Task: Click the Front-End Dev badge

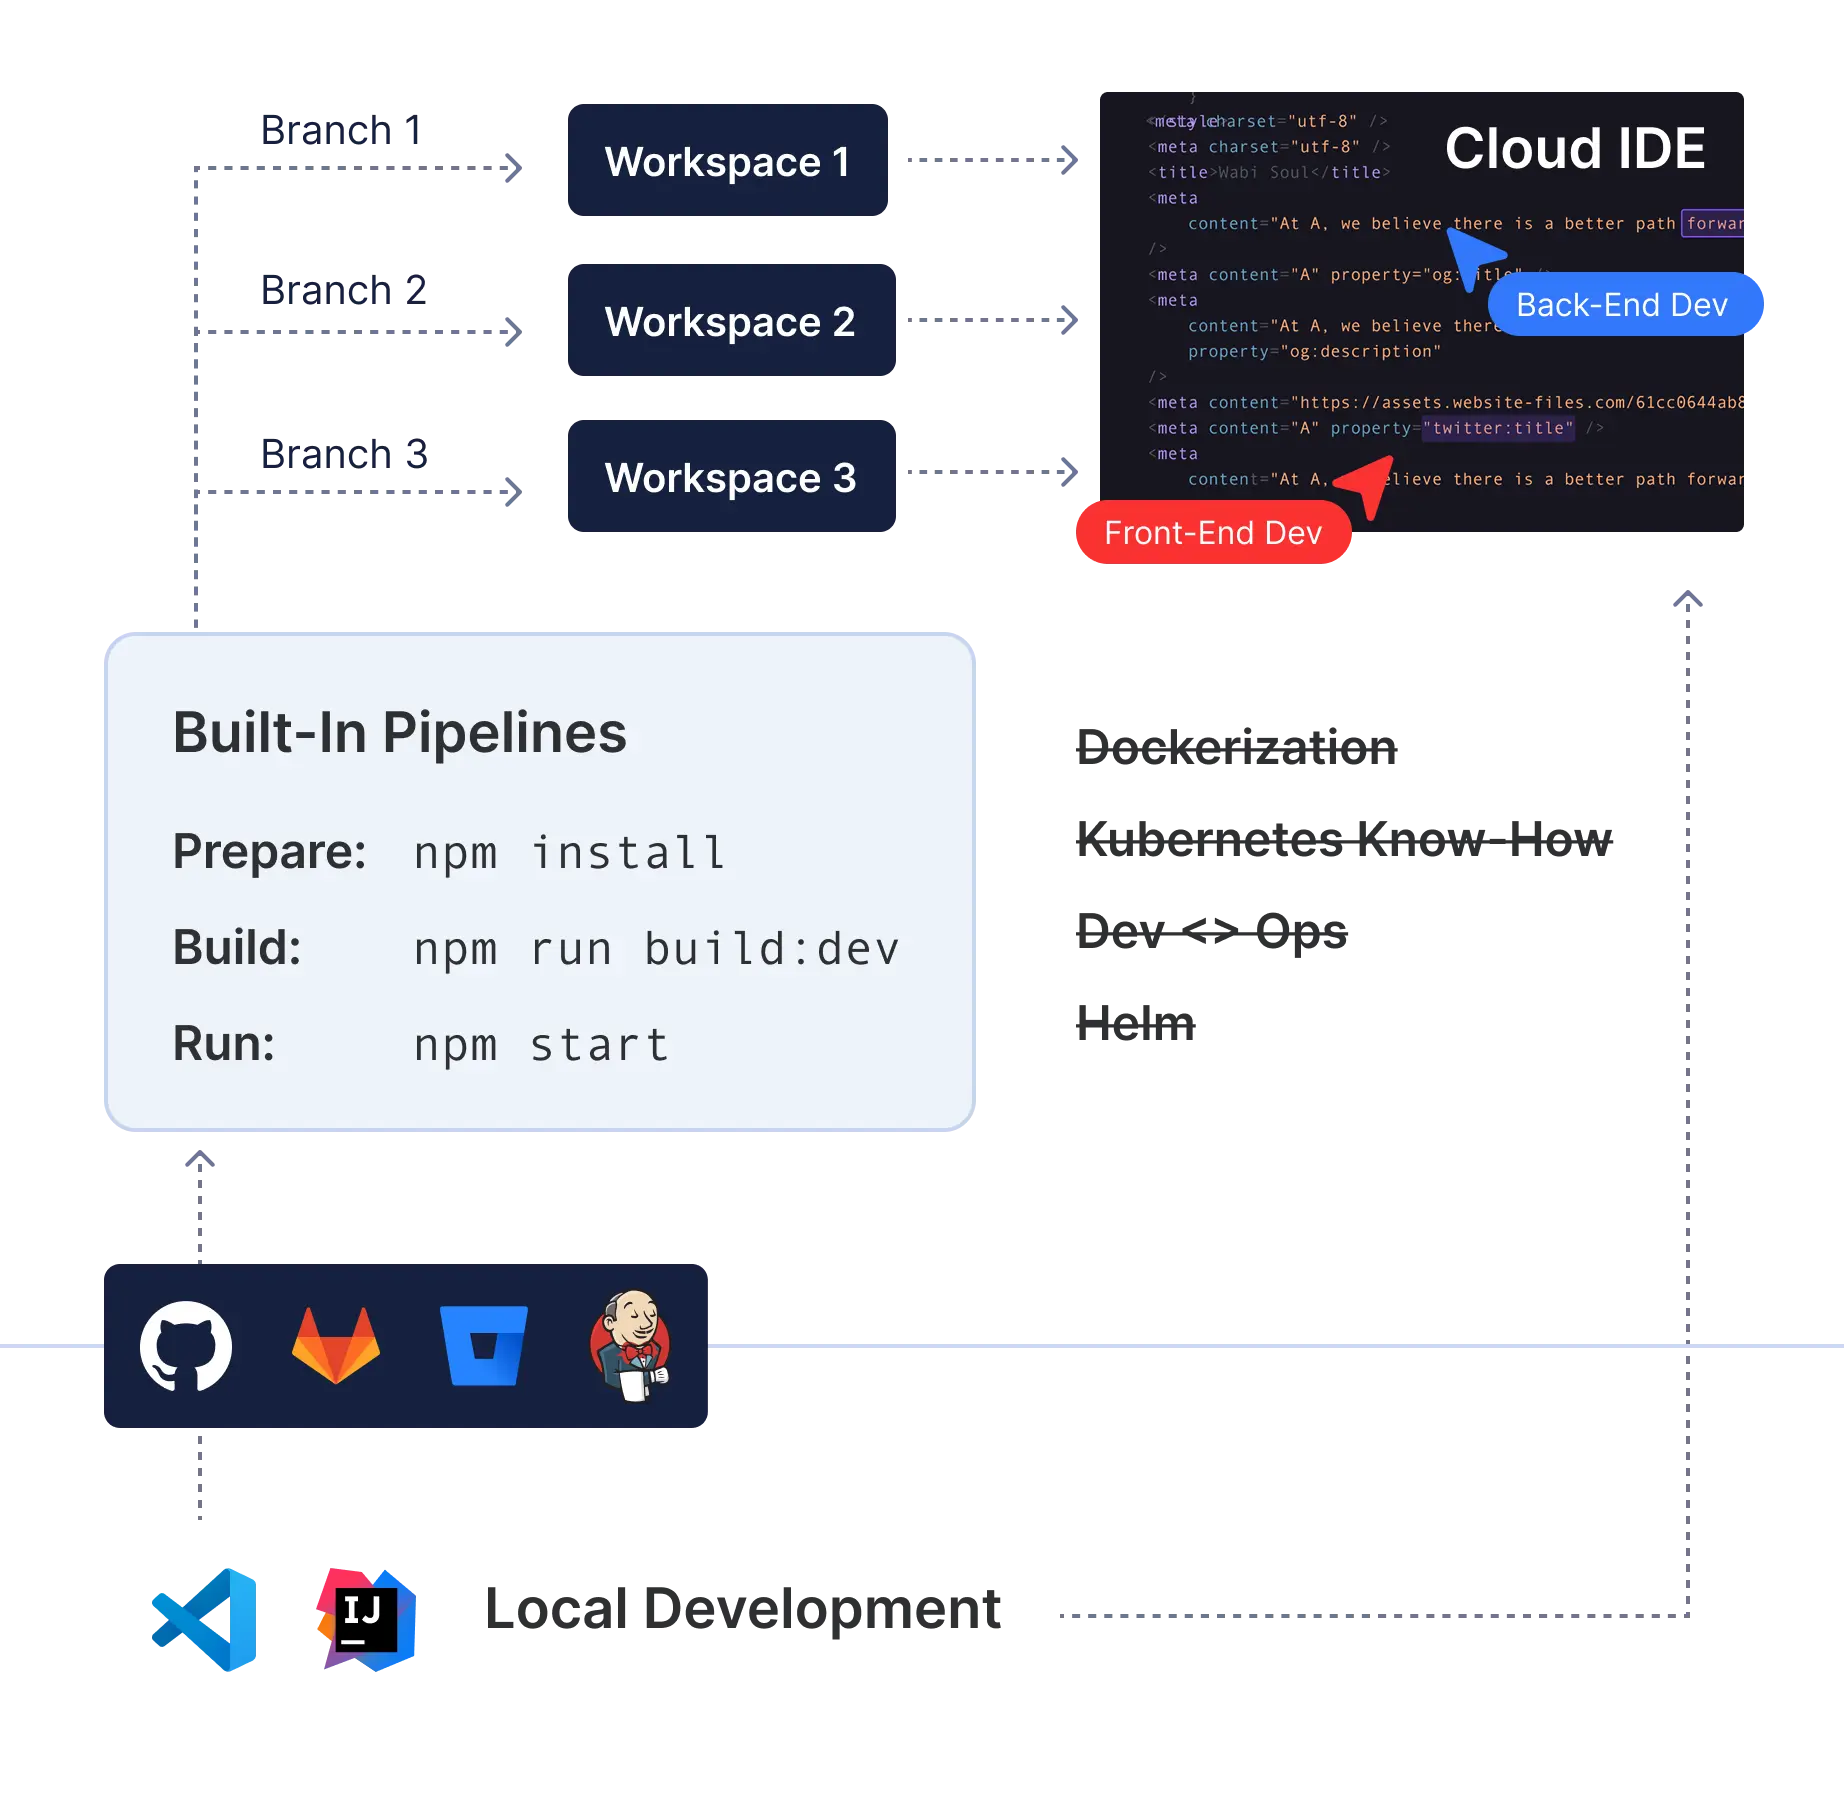Action: click(1212, 533)
